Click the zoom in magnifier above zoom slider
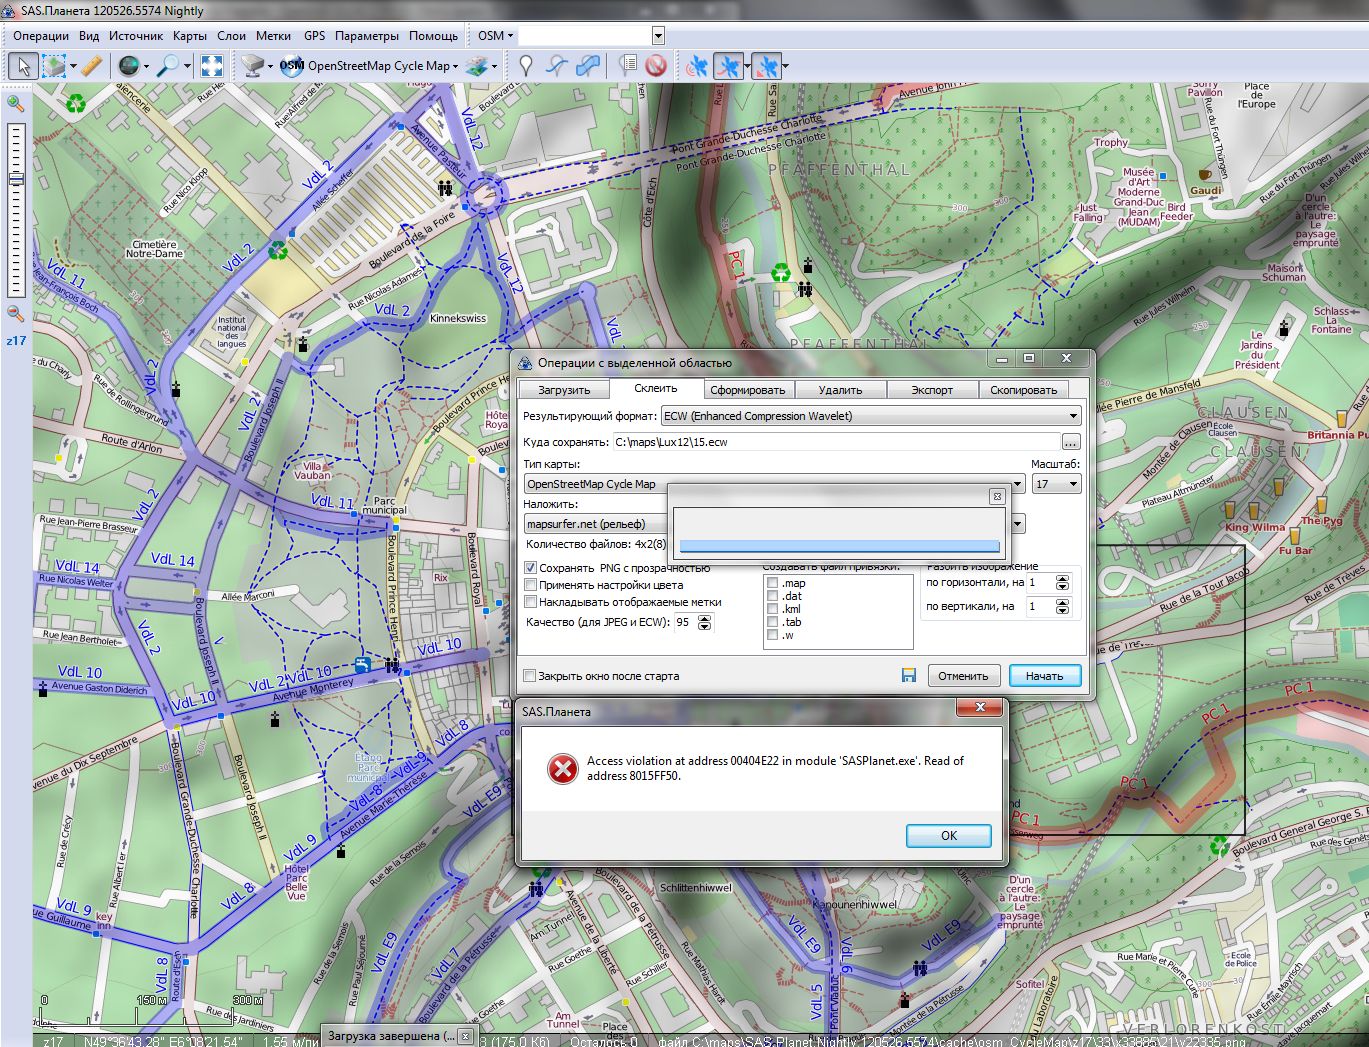 point(15,103)
